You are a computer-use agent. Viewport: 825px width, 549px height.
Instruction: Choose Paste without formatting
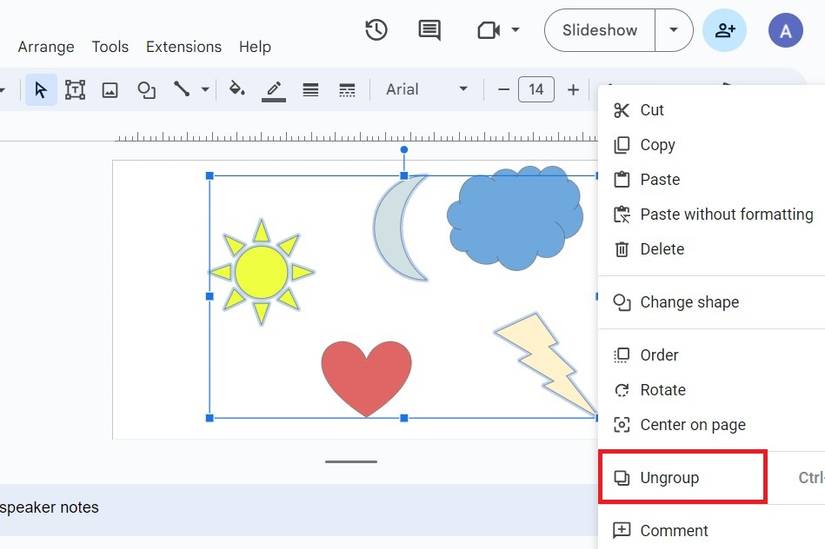[x=711, y=214]
